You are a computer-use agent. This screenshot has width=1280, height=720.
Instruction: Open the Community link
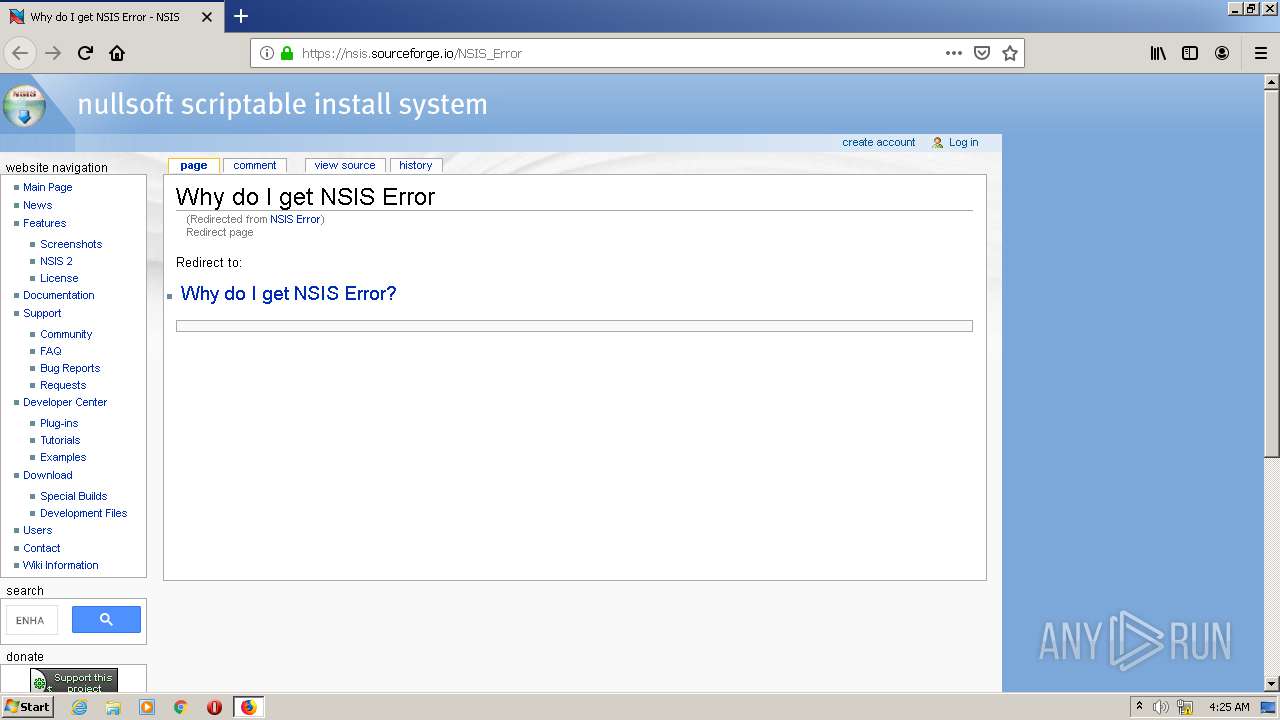tap(66, 334)
